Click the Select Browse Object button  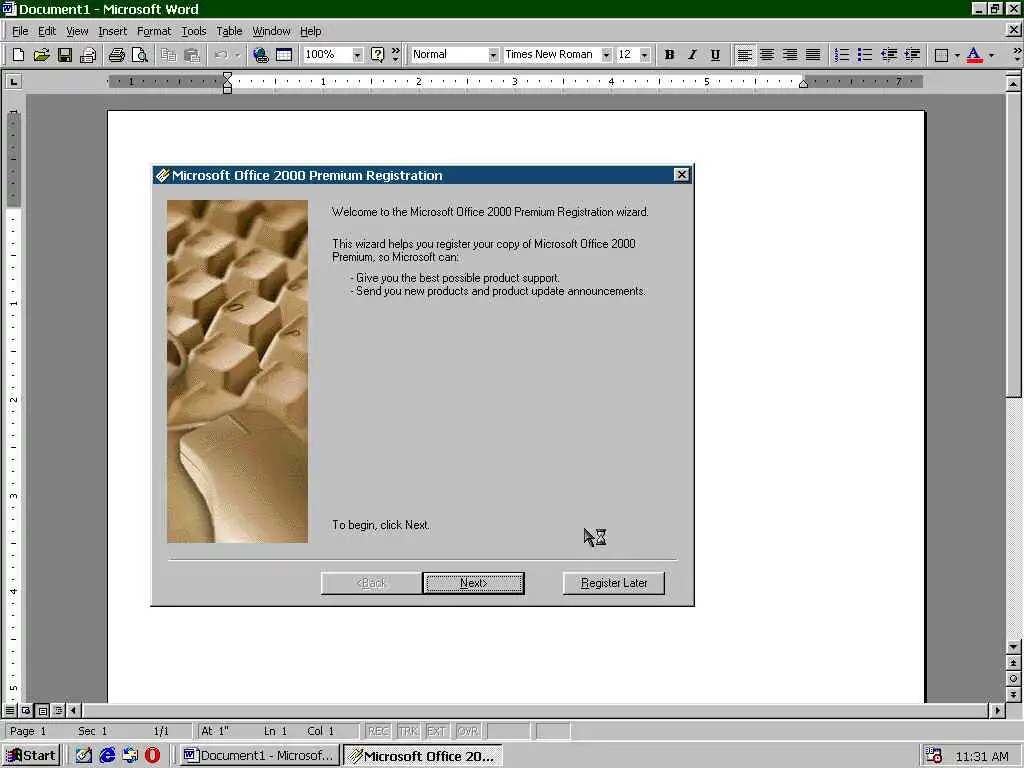pyautogui.click(x=1013, y=679)
